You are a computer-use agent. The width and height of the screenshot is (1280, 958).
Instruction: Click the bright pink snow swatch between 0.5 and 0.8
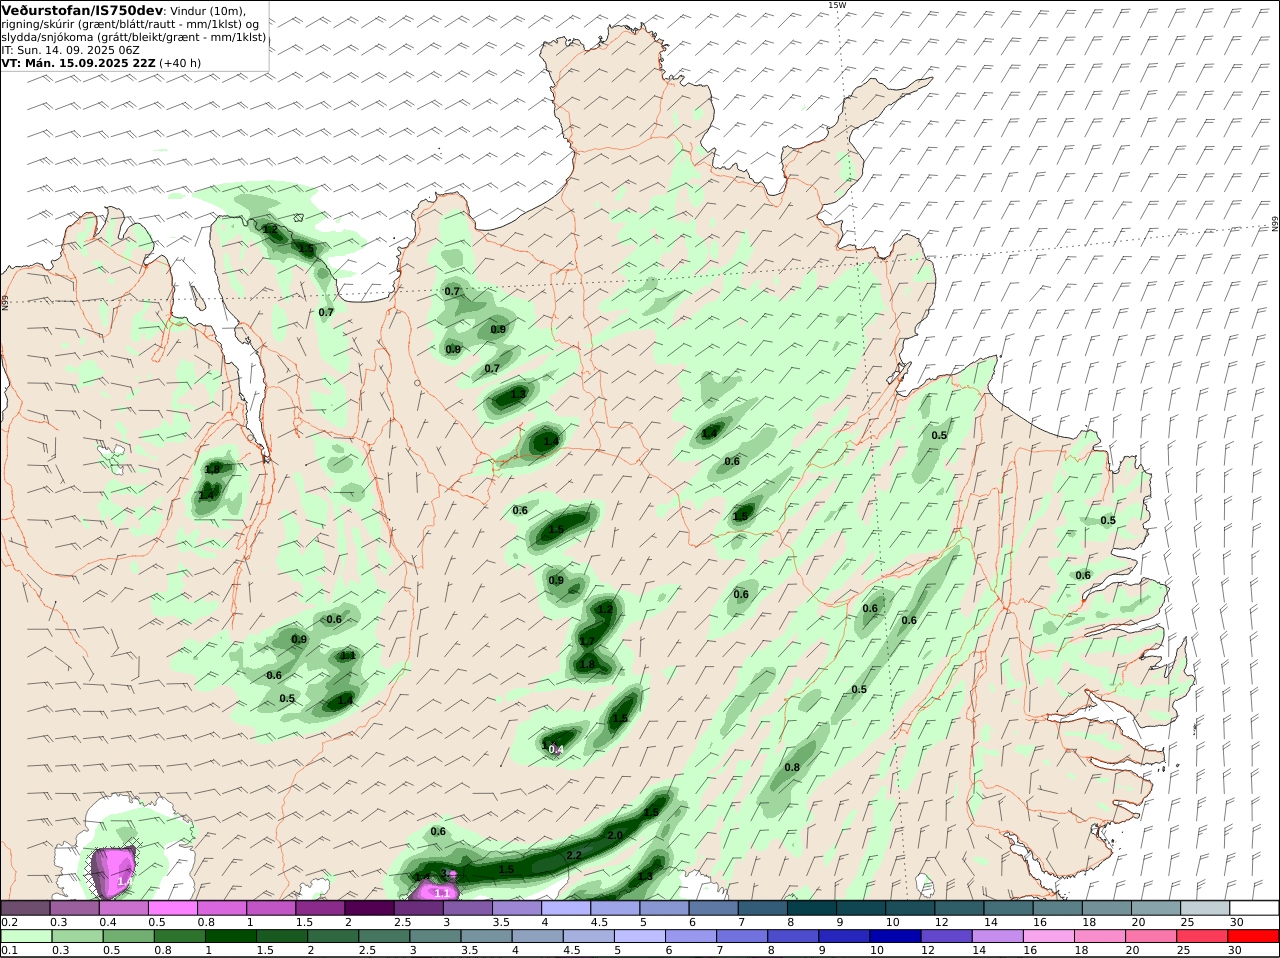(173, 908)
